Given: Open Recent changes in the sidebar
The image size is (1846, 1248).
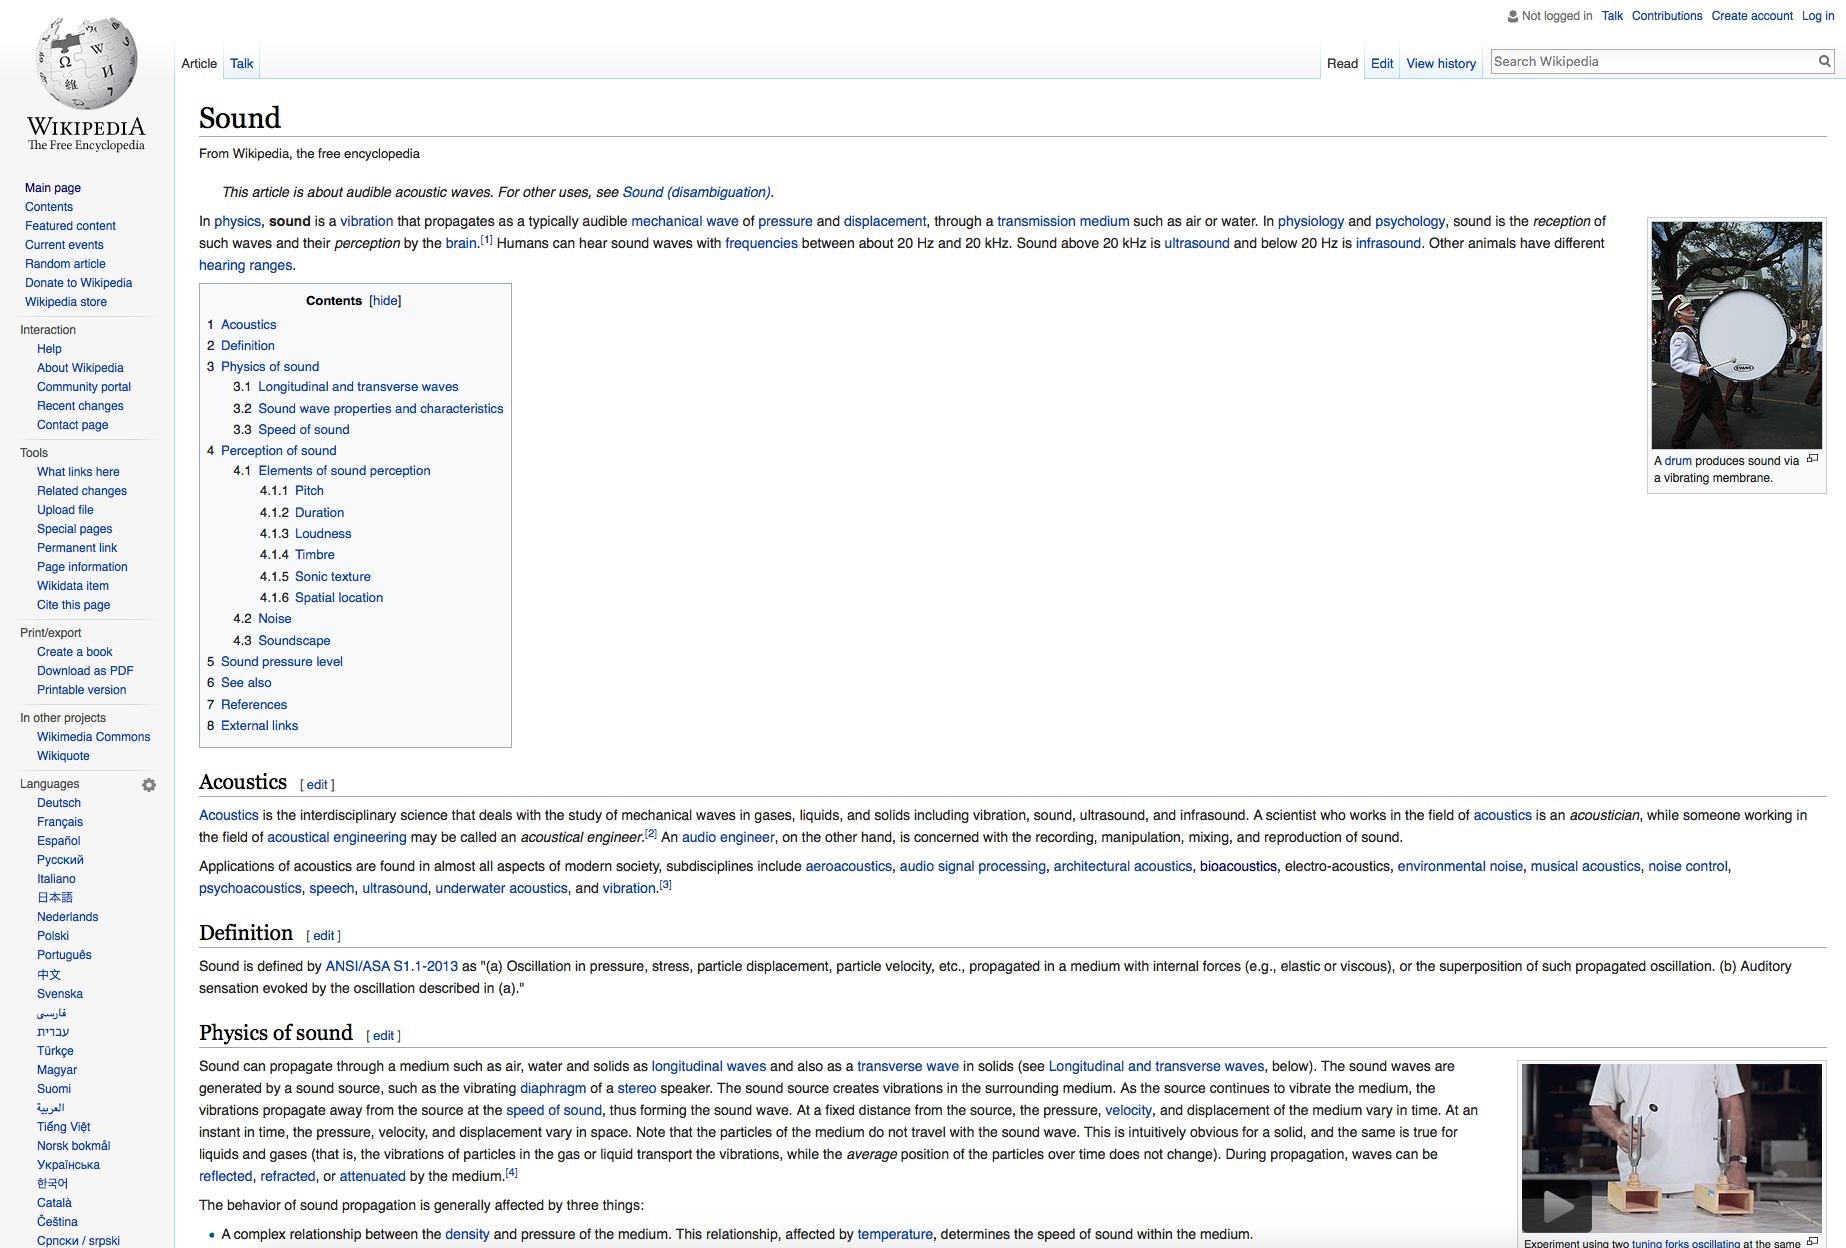Looking at the screenshot, I should pyautogui.click(x=80, y=406).
